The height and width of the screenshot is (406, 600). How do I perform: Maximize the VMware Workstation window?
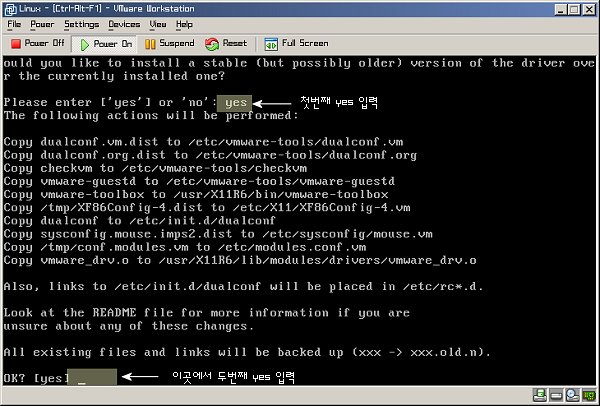574,10
